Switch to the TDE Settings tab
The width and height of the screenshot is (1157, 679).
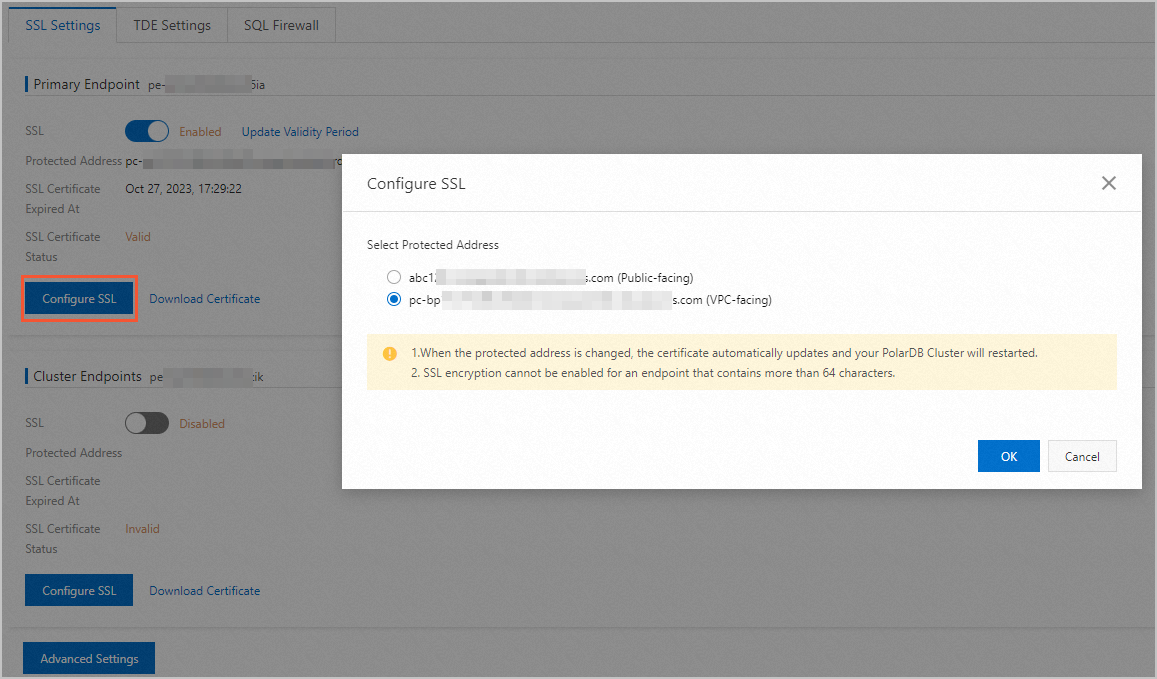pyautogui.click(x=172, y=25)
